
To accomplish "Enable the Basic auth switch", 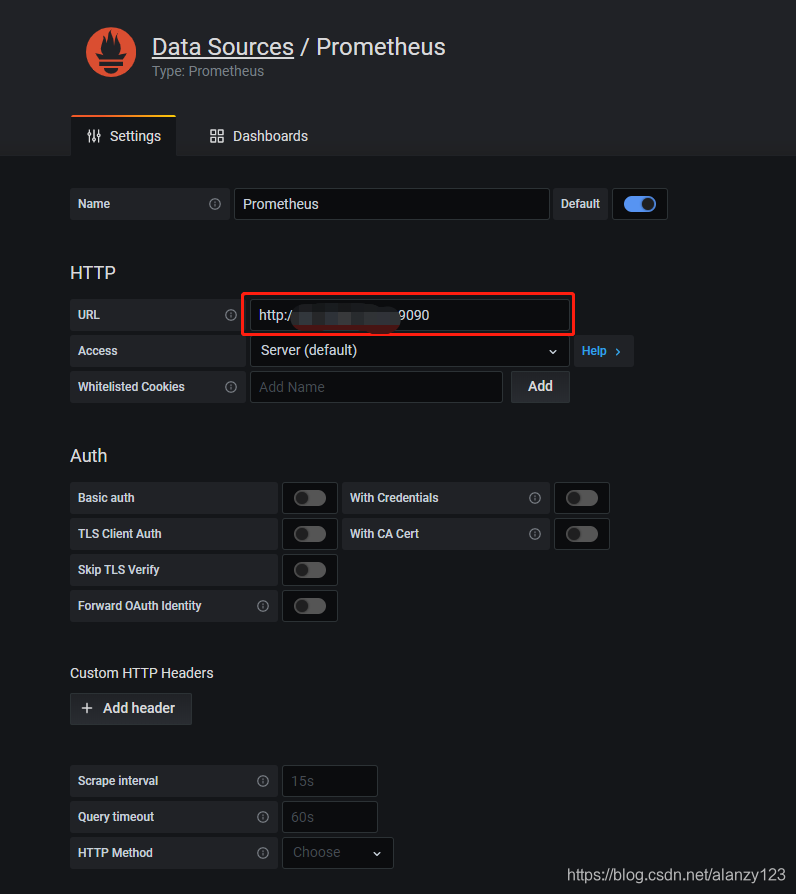I will pyautogui.click(x=310, y=498).
